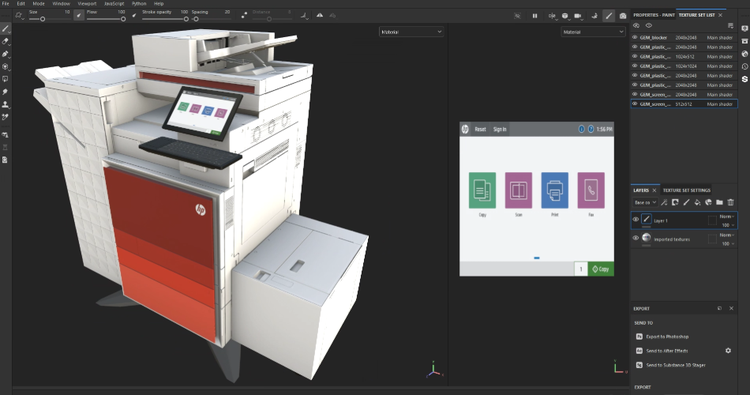Image resolution: width=750 pixels, height=395 pixels.
Task: Select the Clone stamp tool
Action: click(x=5, y=104)
